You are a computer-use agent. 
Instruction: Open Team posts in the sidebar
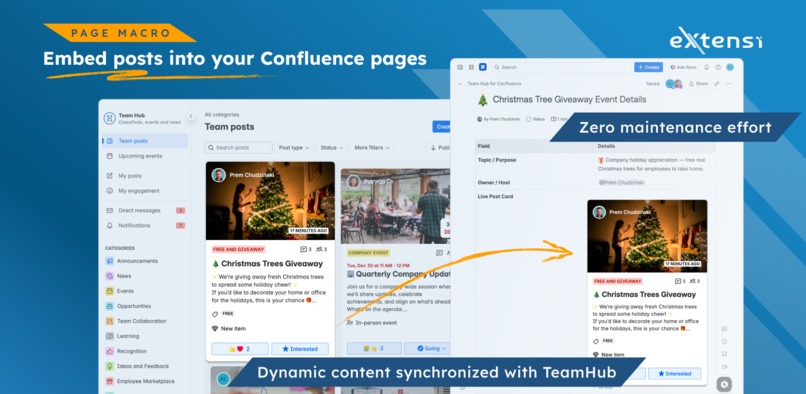coord(145,141)
